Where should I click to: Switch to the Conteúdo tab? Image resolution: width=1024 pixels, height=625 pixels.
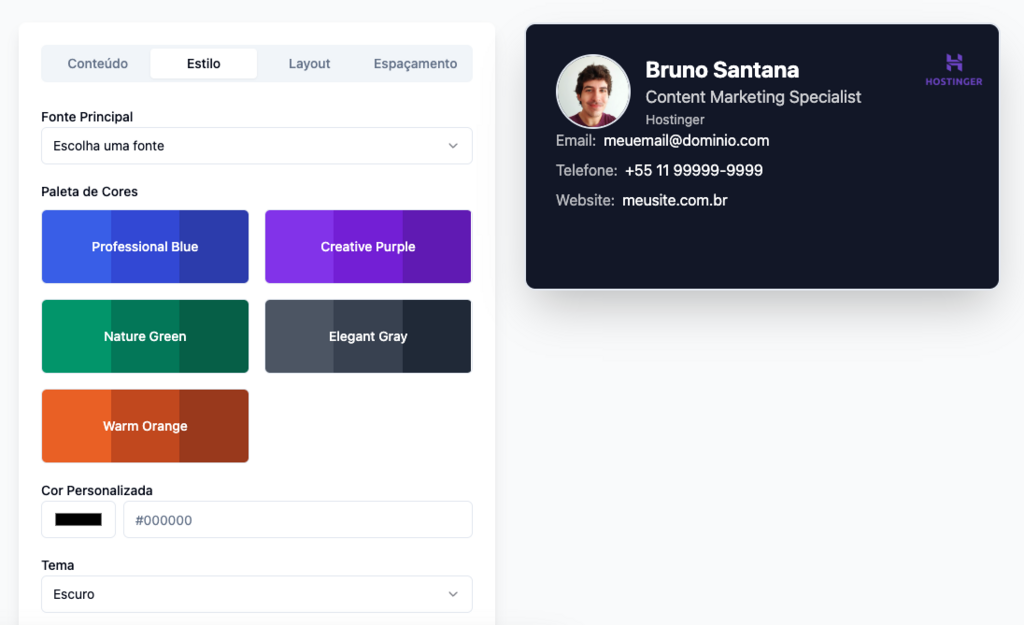[x=97, y=63]
